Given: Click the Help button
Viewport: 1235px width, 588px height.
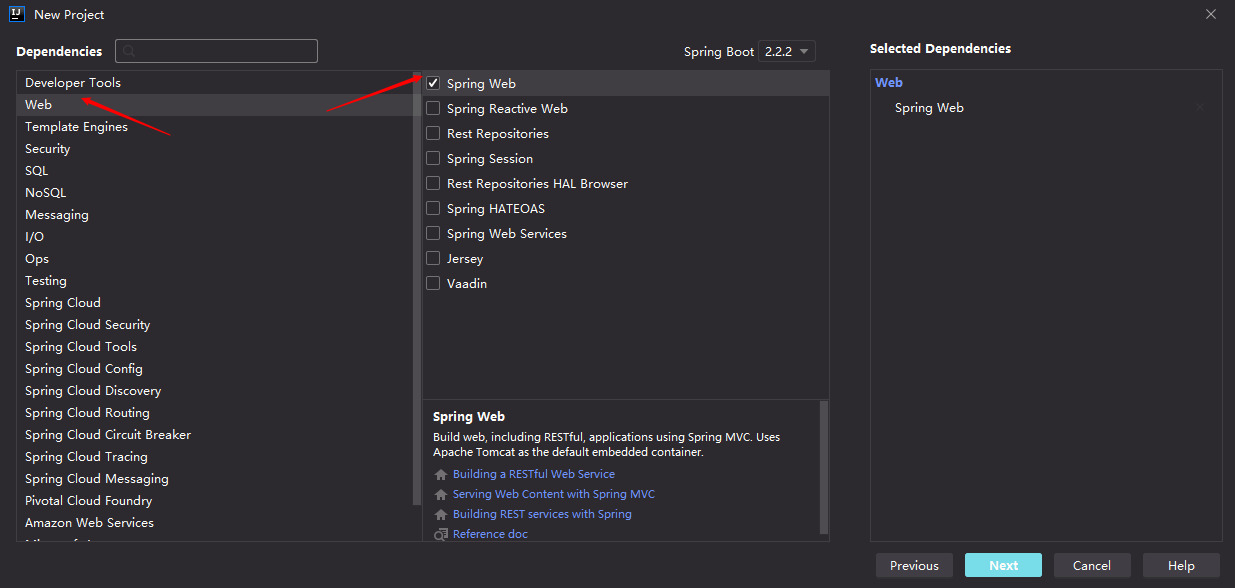Looking at the screenshot, I should [1181, 565].
